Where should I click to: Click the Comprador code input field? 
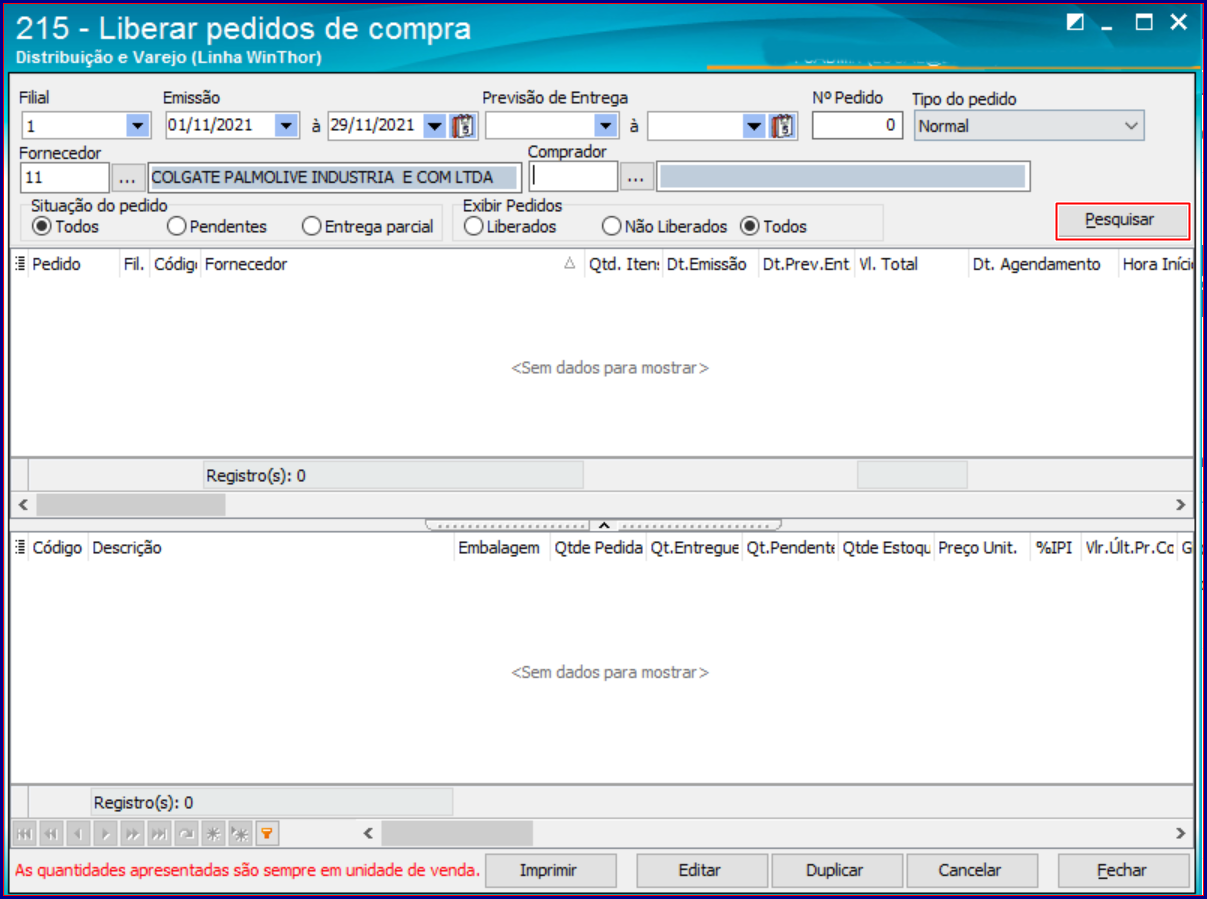point(573,178)
